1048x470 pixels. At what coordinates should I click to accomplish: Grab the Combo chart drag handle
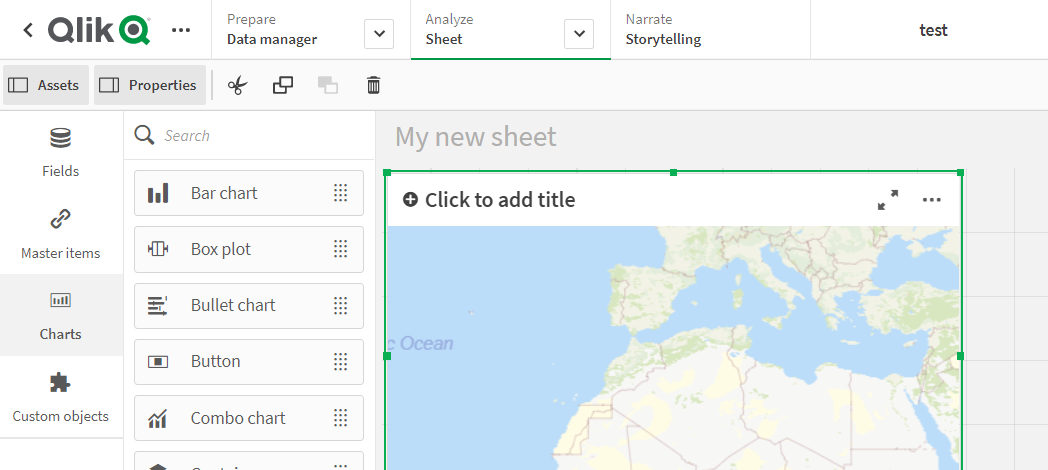point(341,419)
